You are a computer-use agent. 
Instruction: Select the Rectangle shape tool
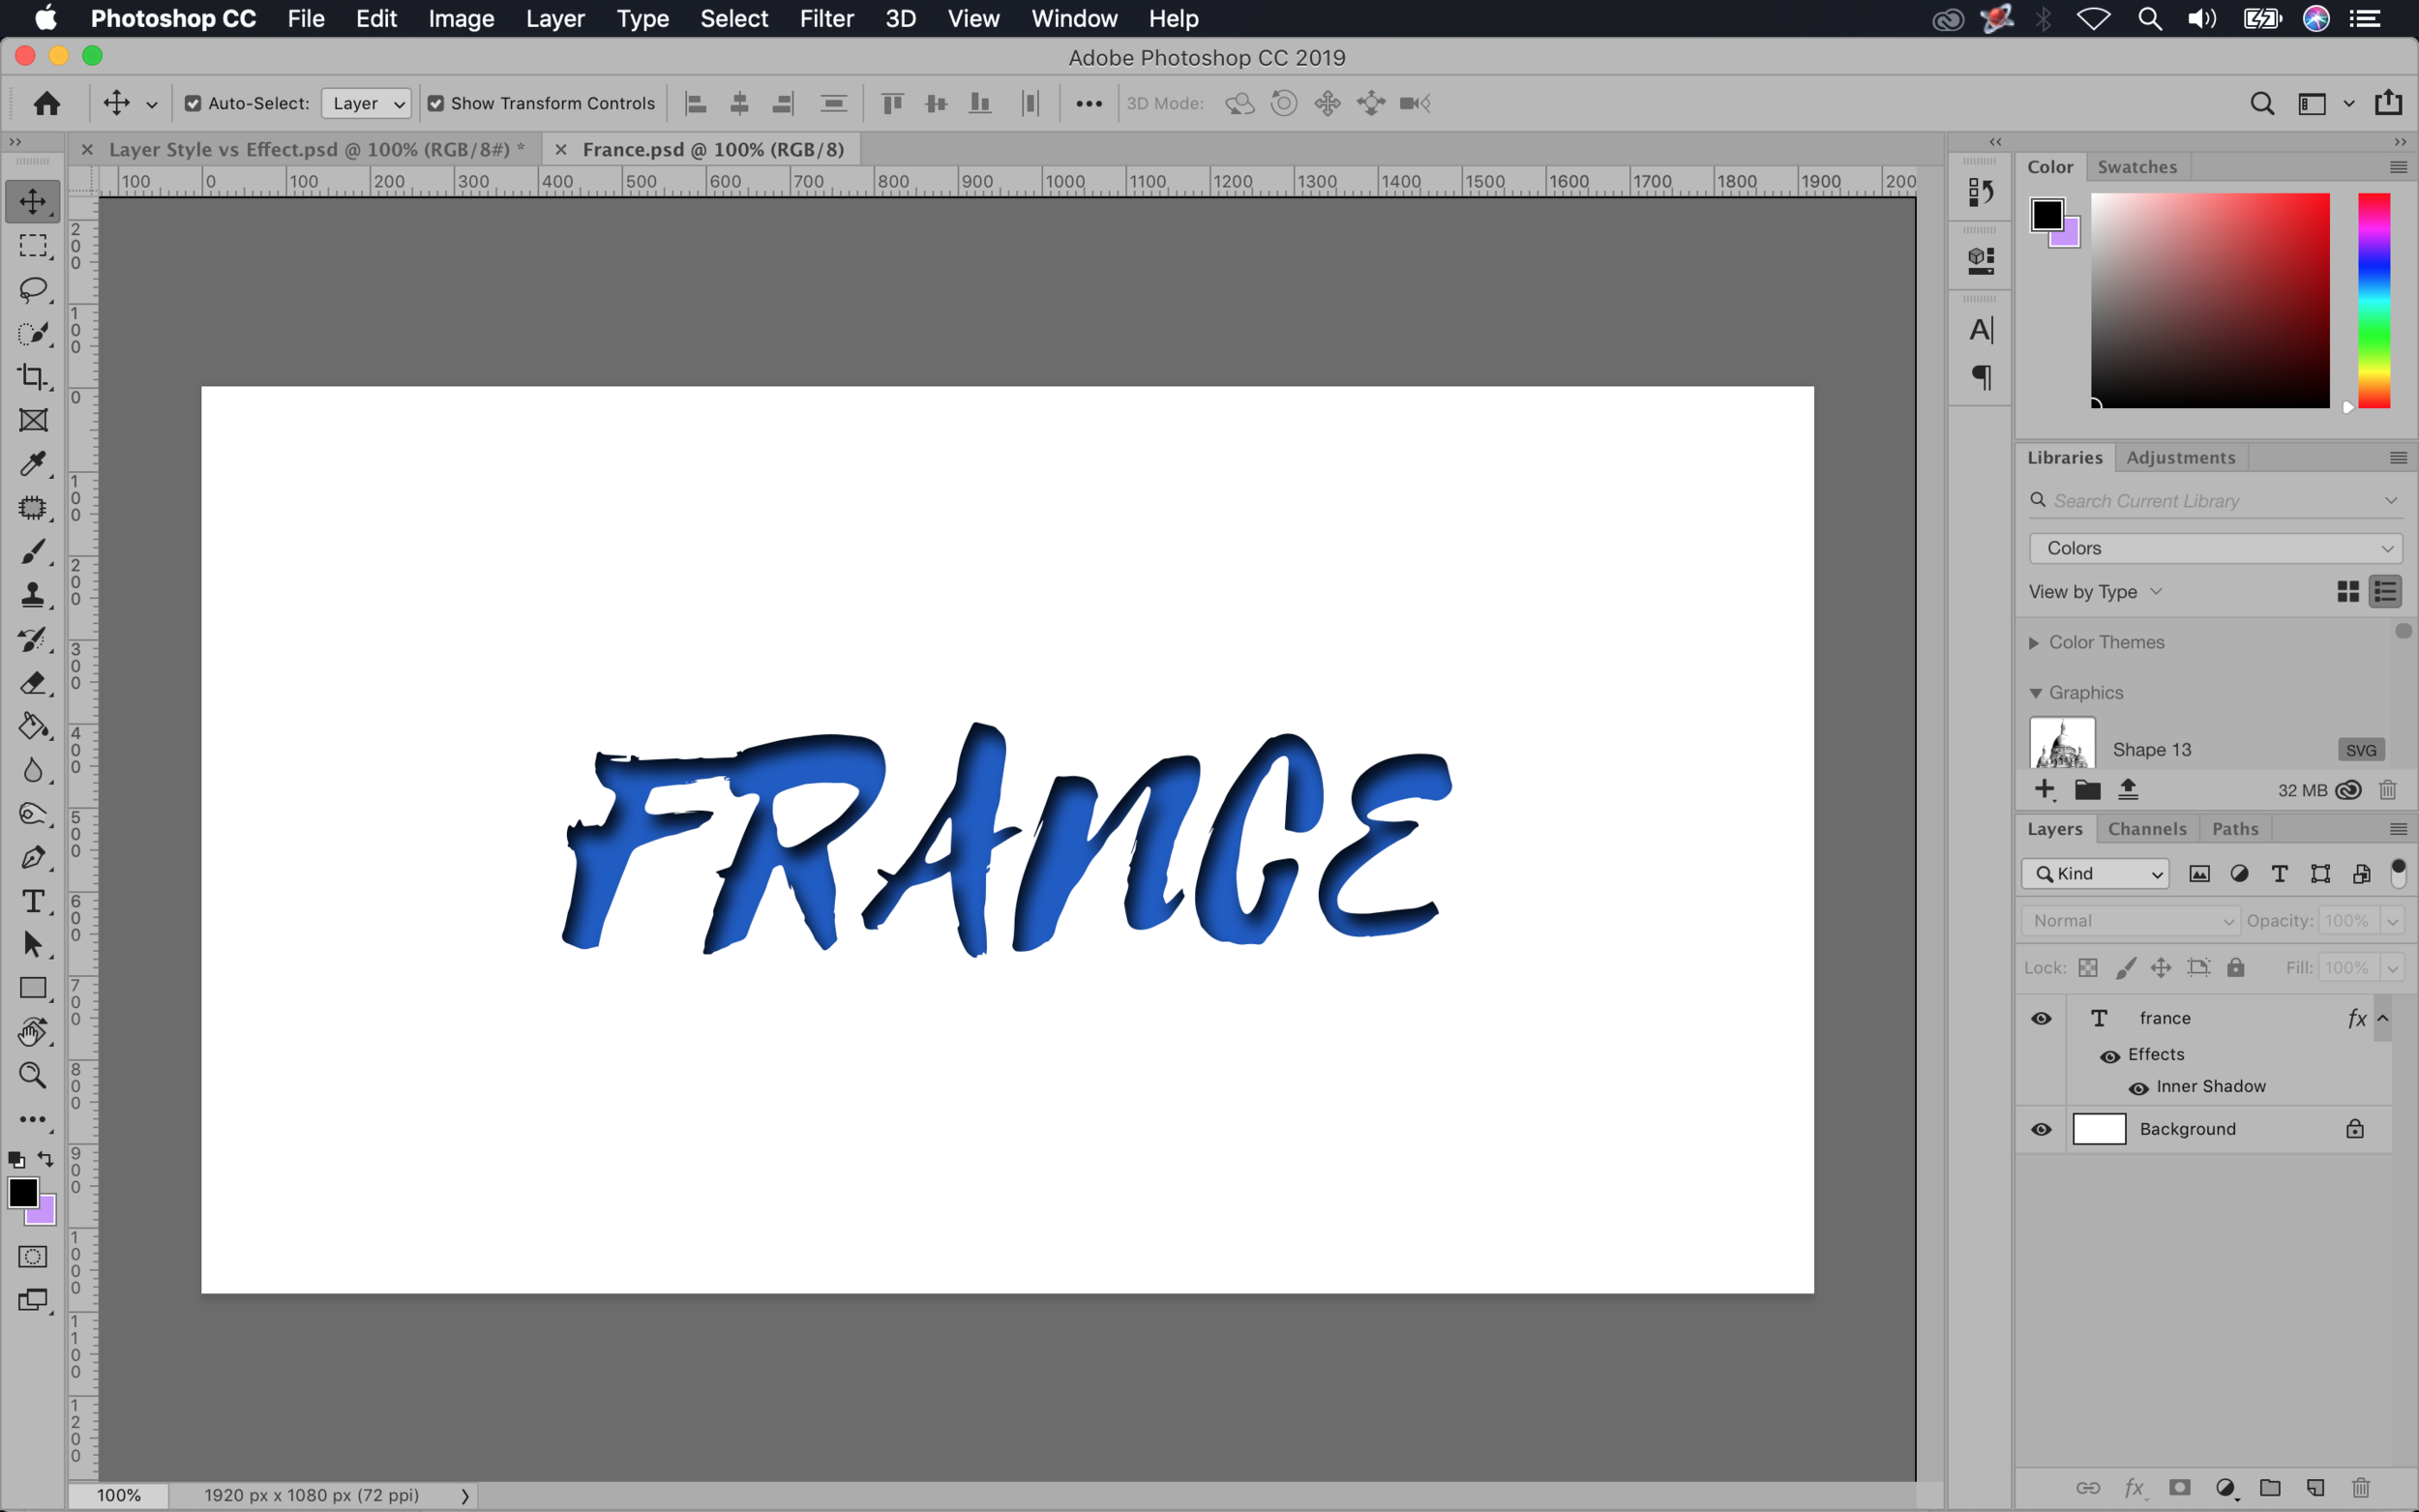pos(33,988)
